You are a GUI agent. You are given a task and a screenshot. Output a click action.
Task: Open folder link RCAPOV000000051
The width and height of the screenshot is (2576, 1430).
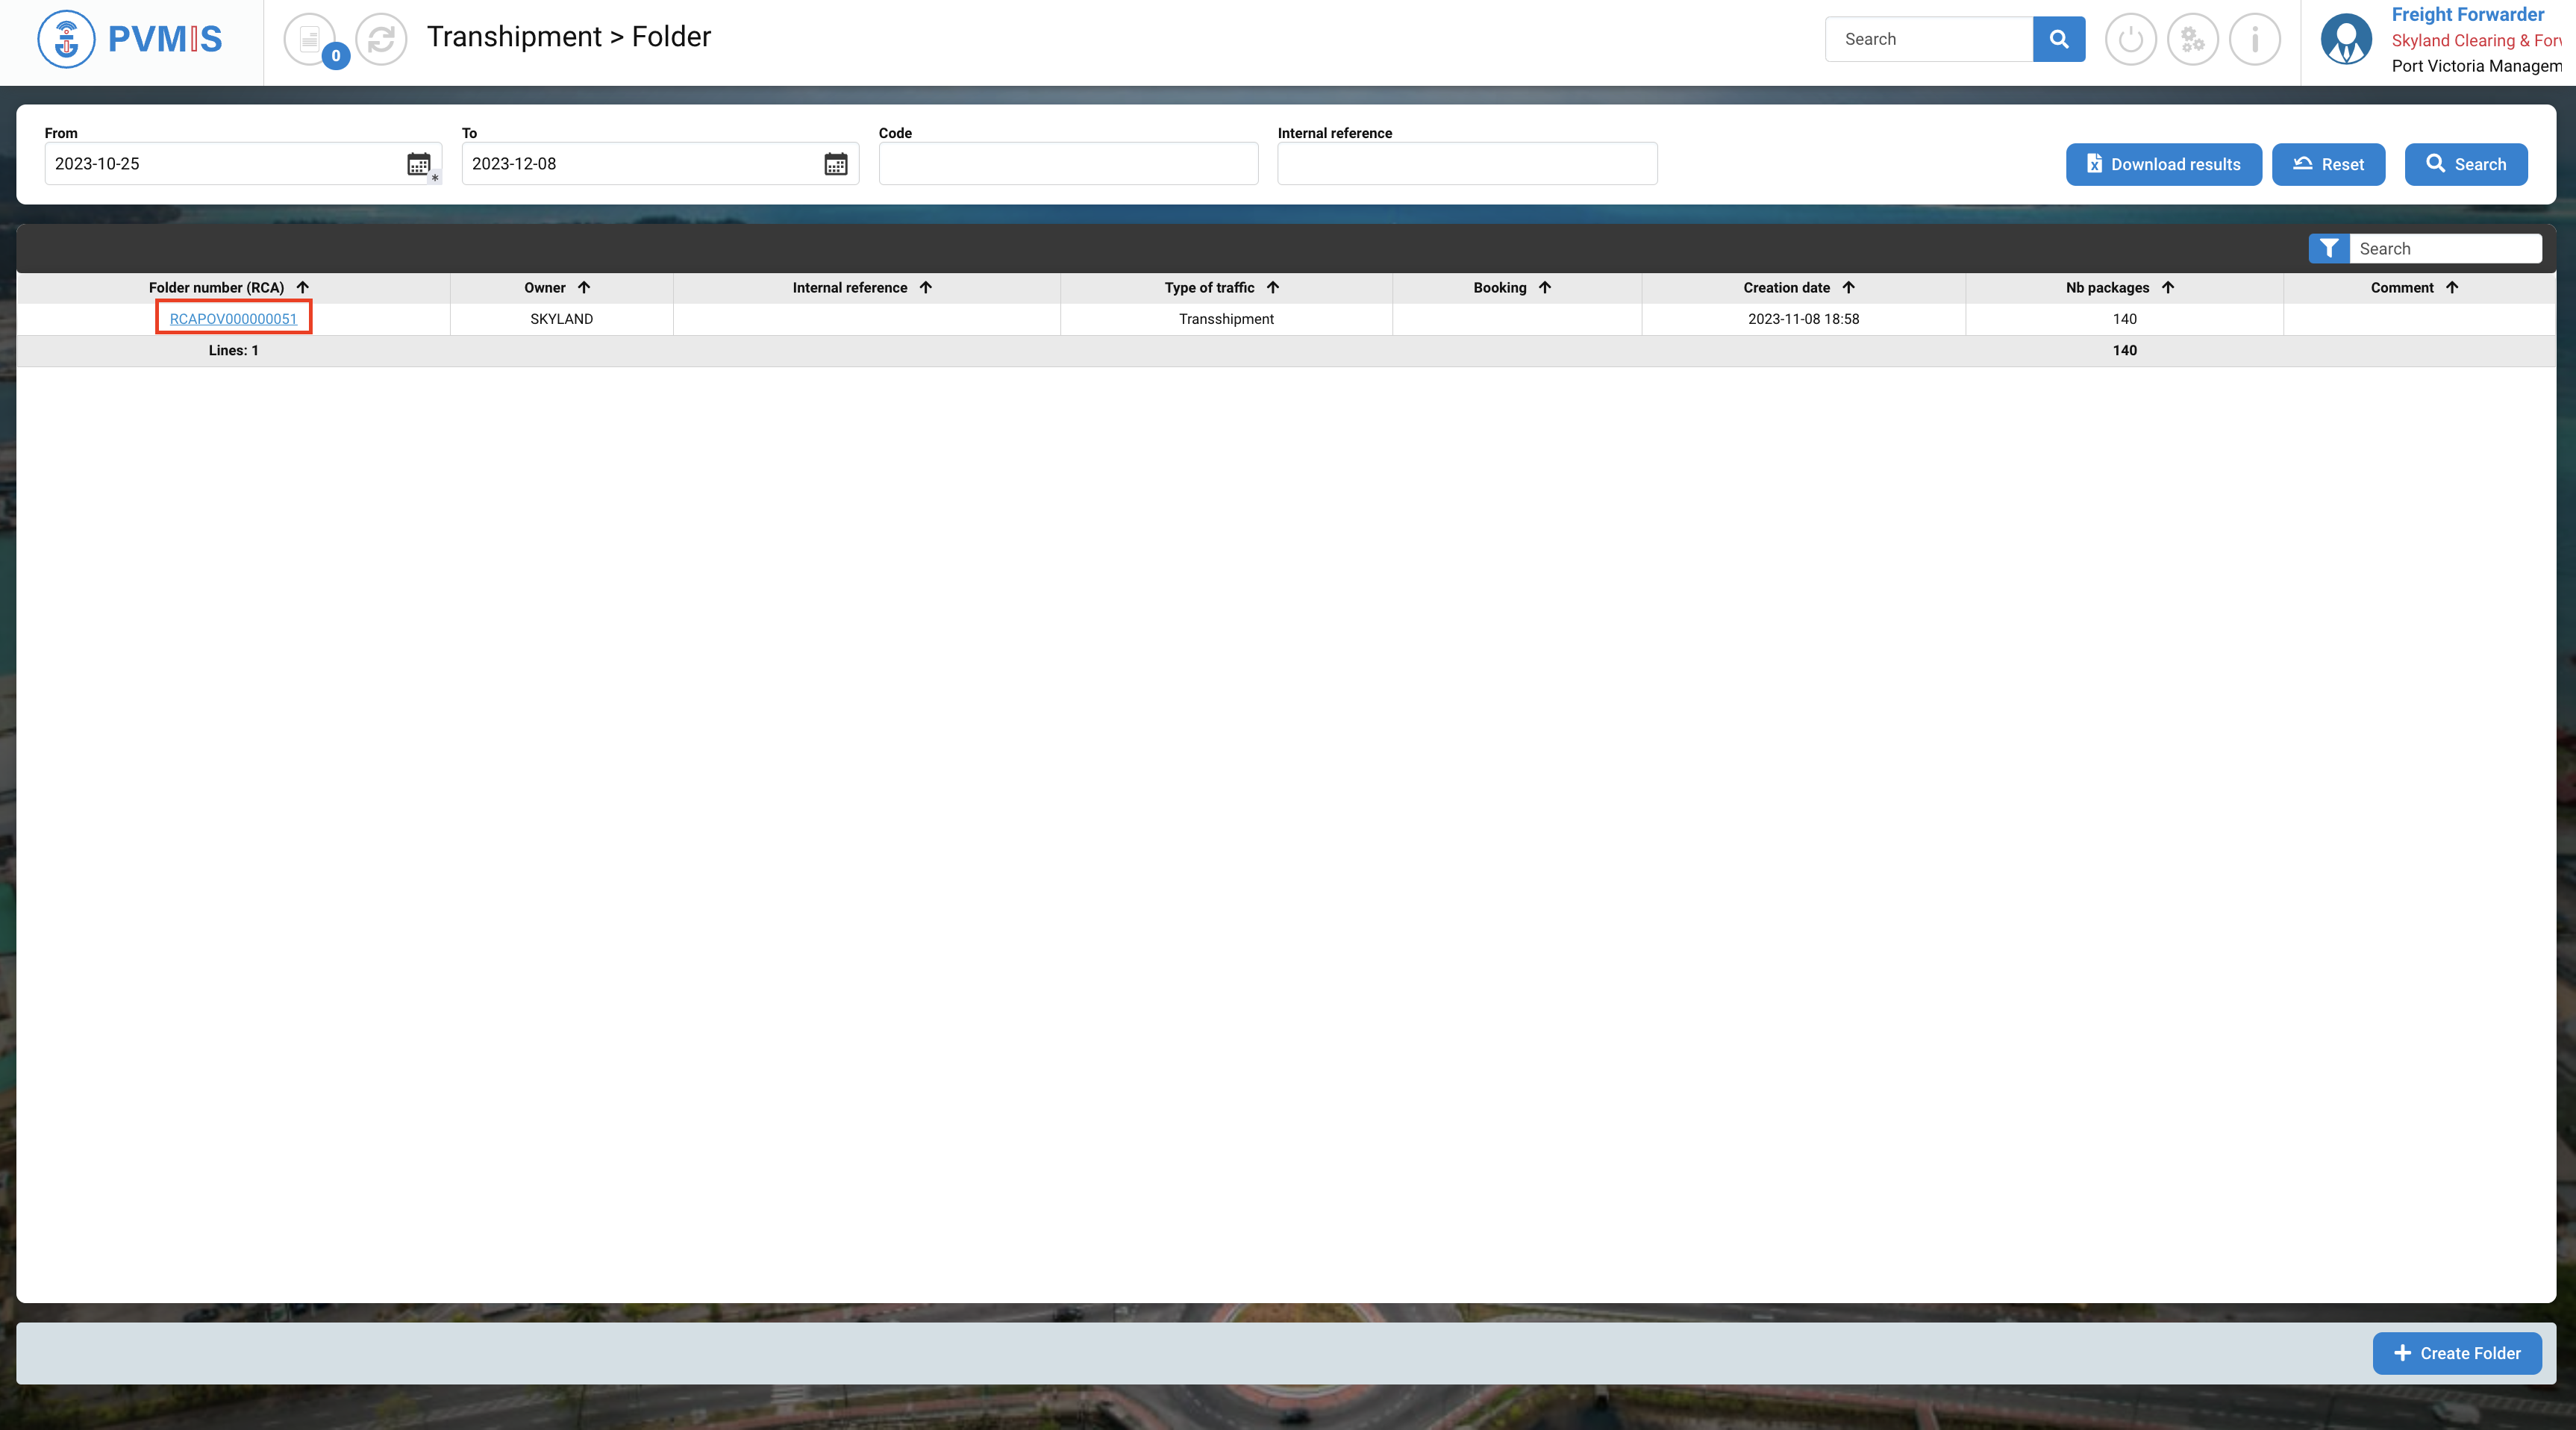[x=233, y=318]
